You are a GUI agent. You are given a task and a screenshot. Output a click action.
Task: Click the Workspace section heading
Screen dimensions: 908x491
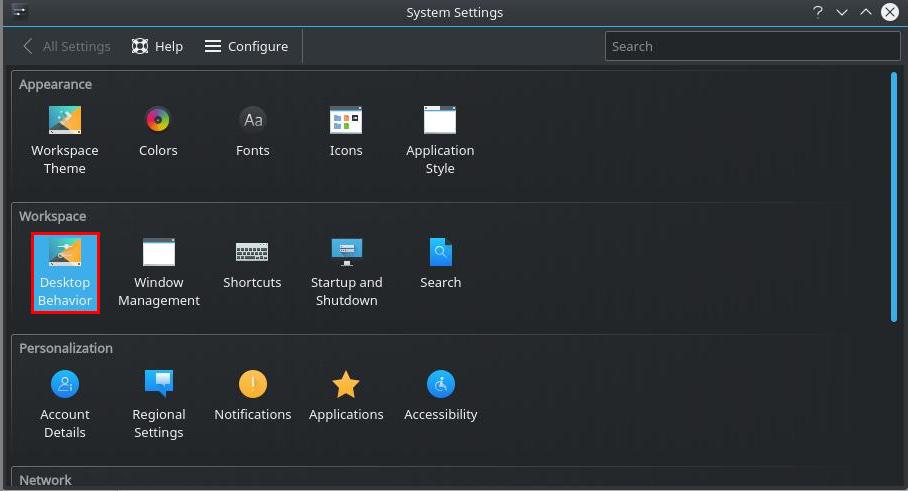tap(53, 217)
